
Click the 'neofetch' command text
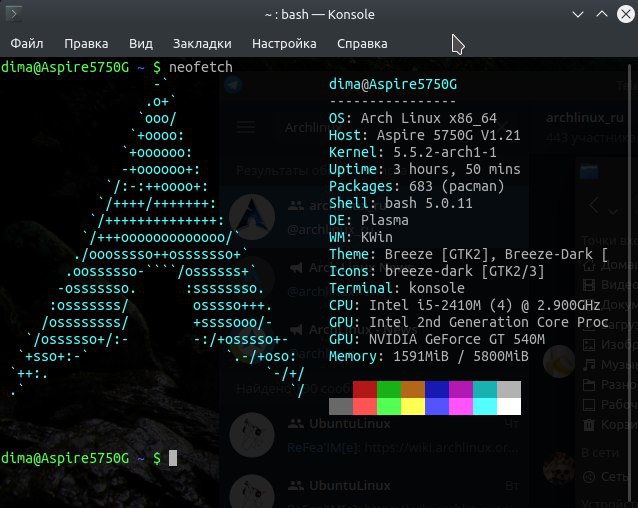click(201, 67)
